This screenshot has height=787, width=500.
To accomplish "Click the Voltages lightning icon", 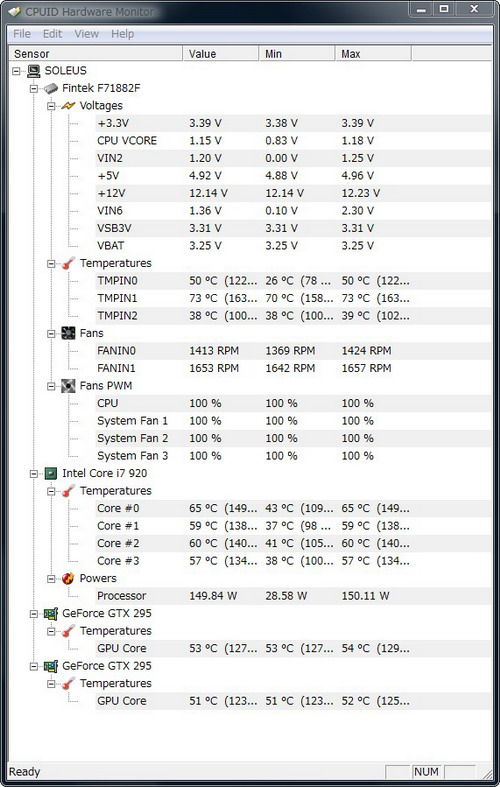I will (x=68, y=106).
